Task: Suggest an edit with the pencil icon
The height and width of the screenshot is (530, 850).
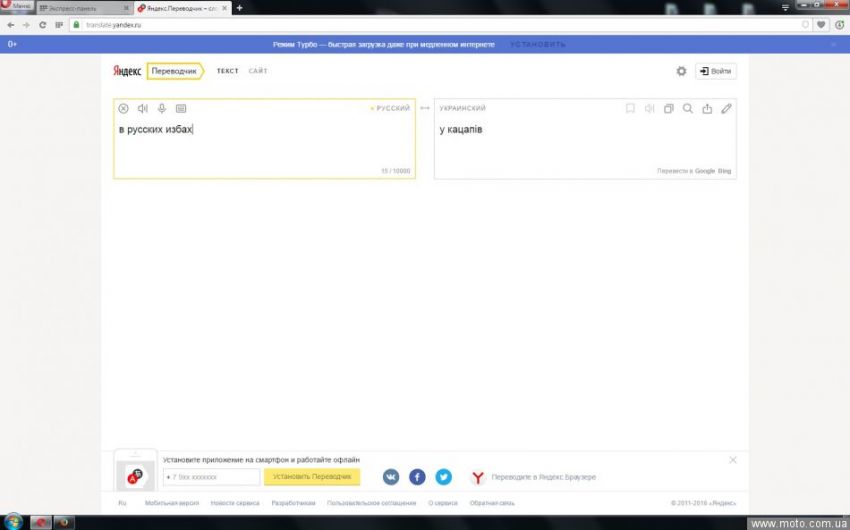Action: point(726,108)
